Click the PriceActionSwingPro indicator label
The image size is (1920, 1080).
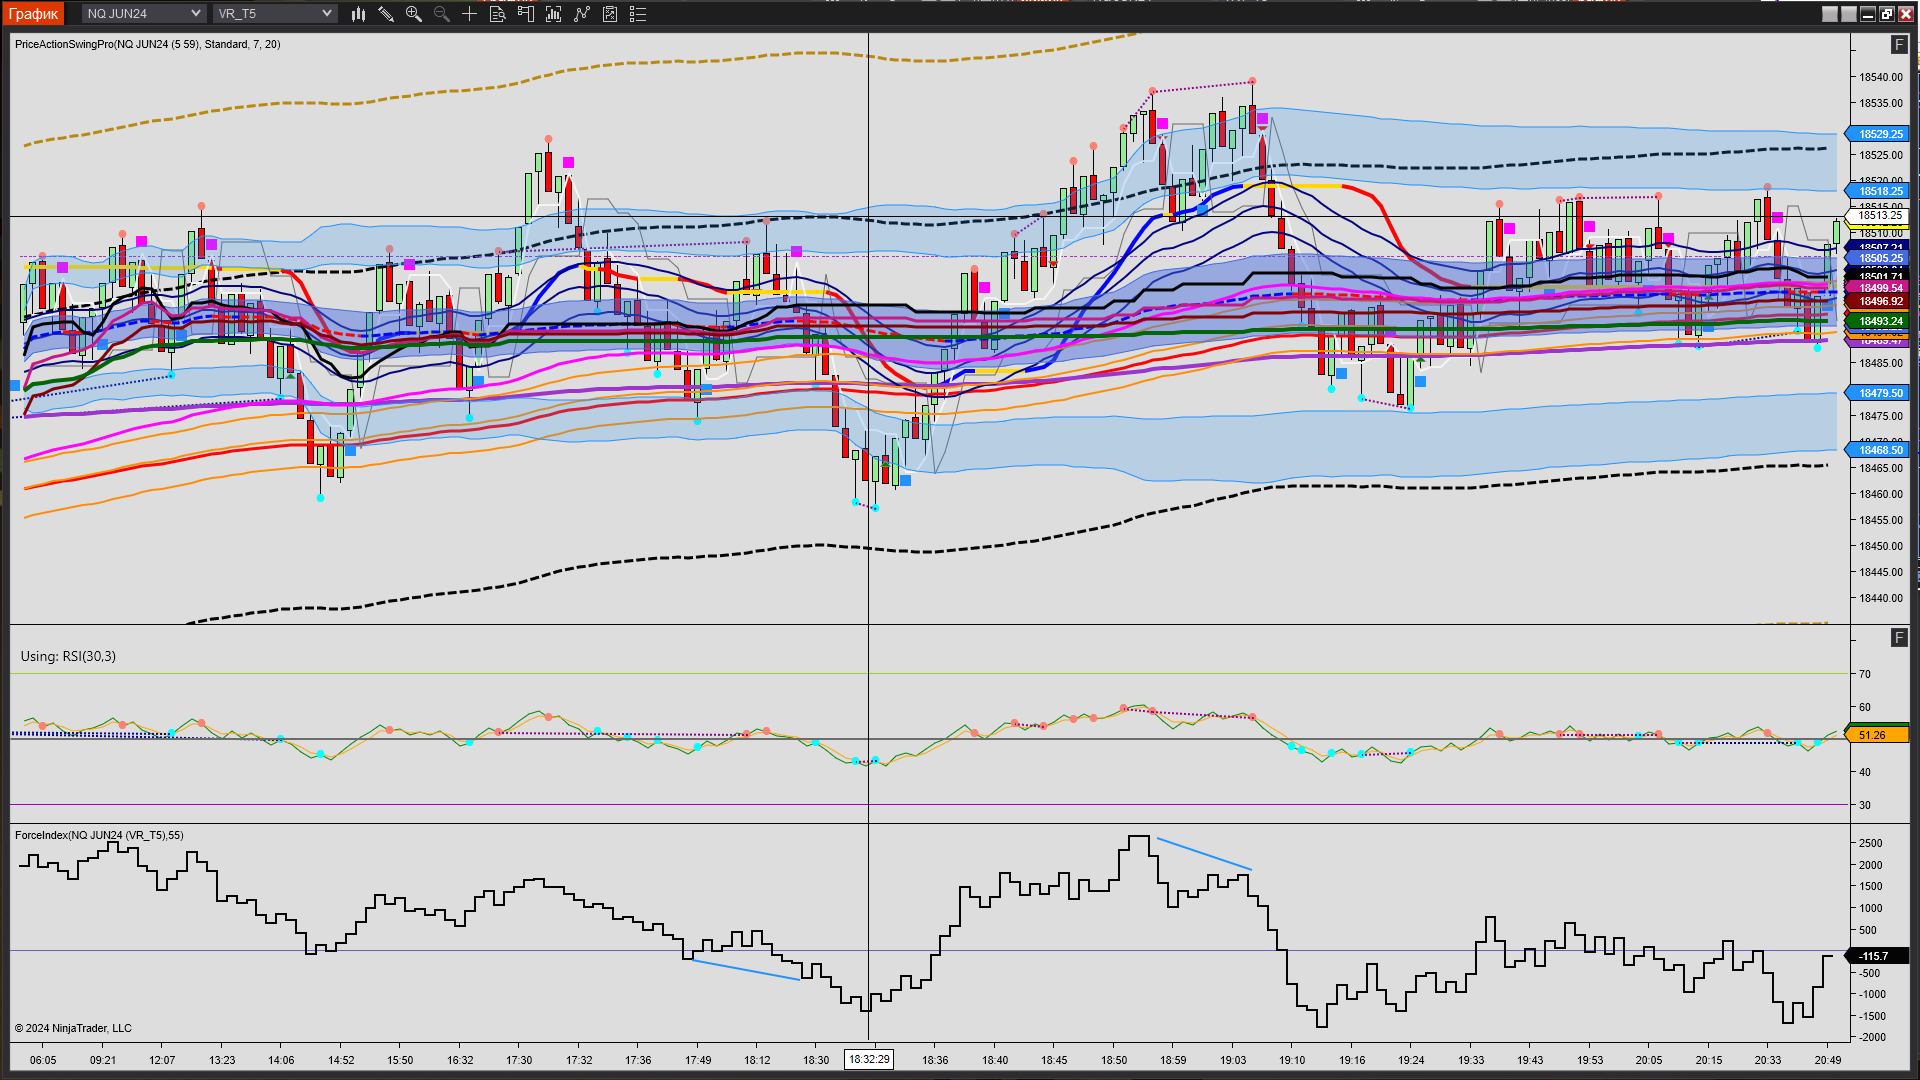(x=148, y=44)
